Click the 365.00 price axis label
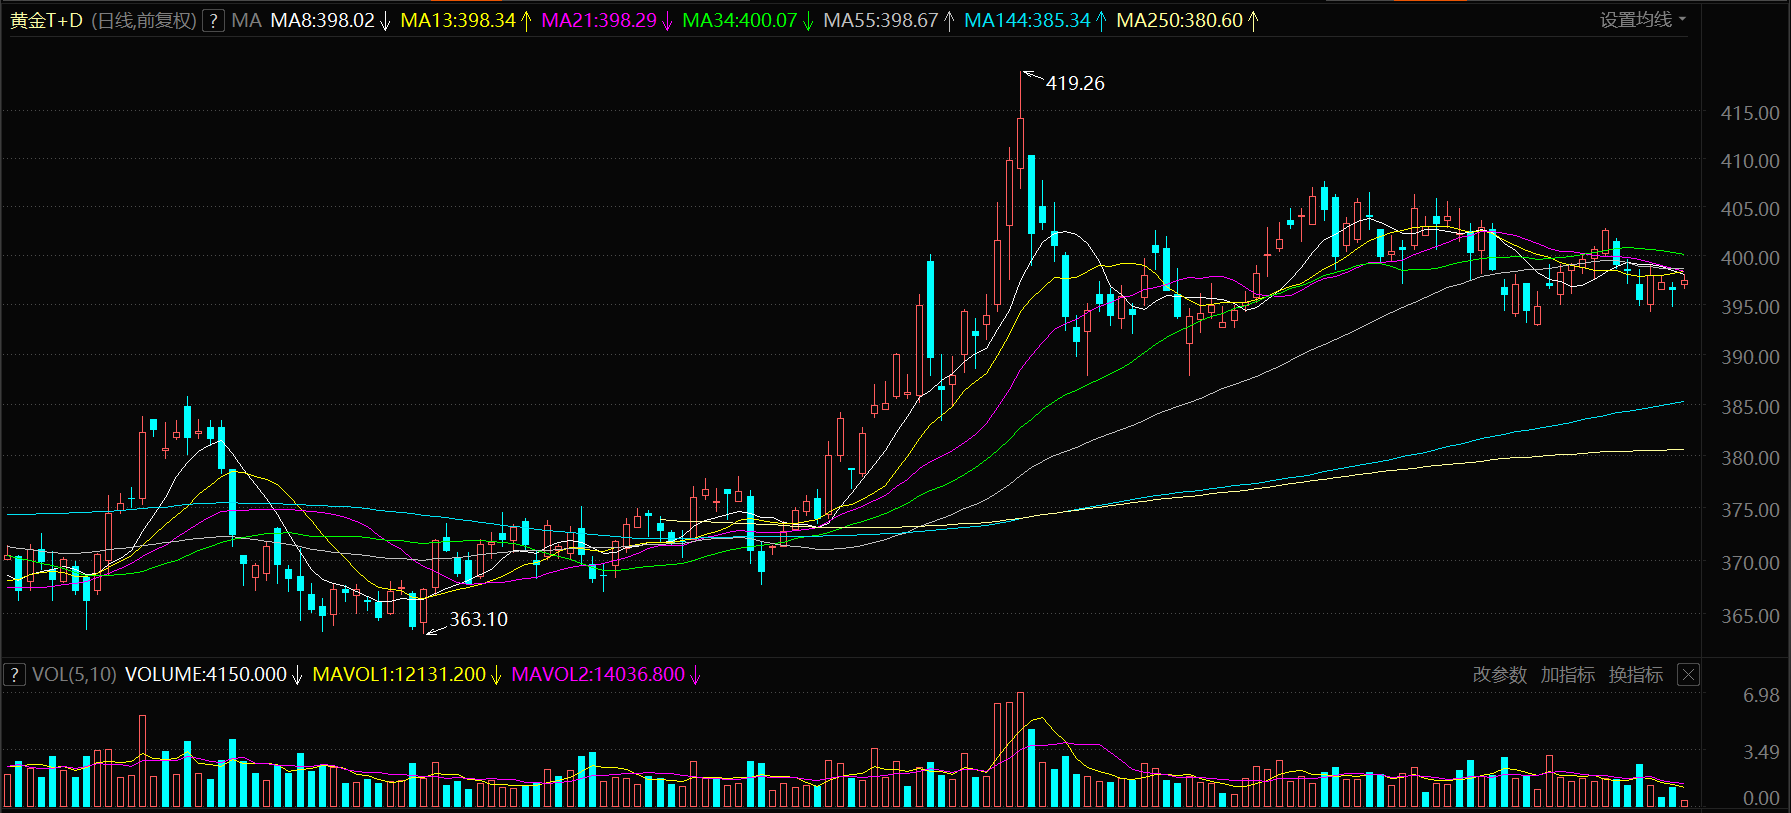The image size is (1791, 813). coord(1749,617)
